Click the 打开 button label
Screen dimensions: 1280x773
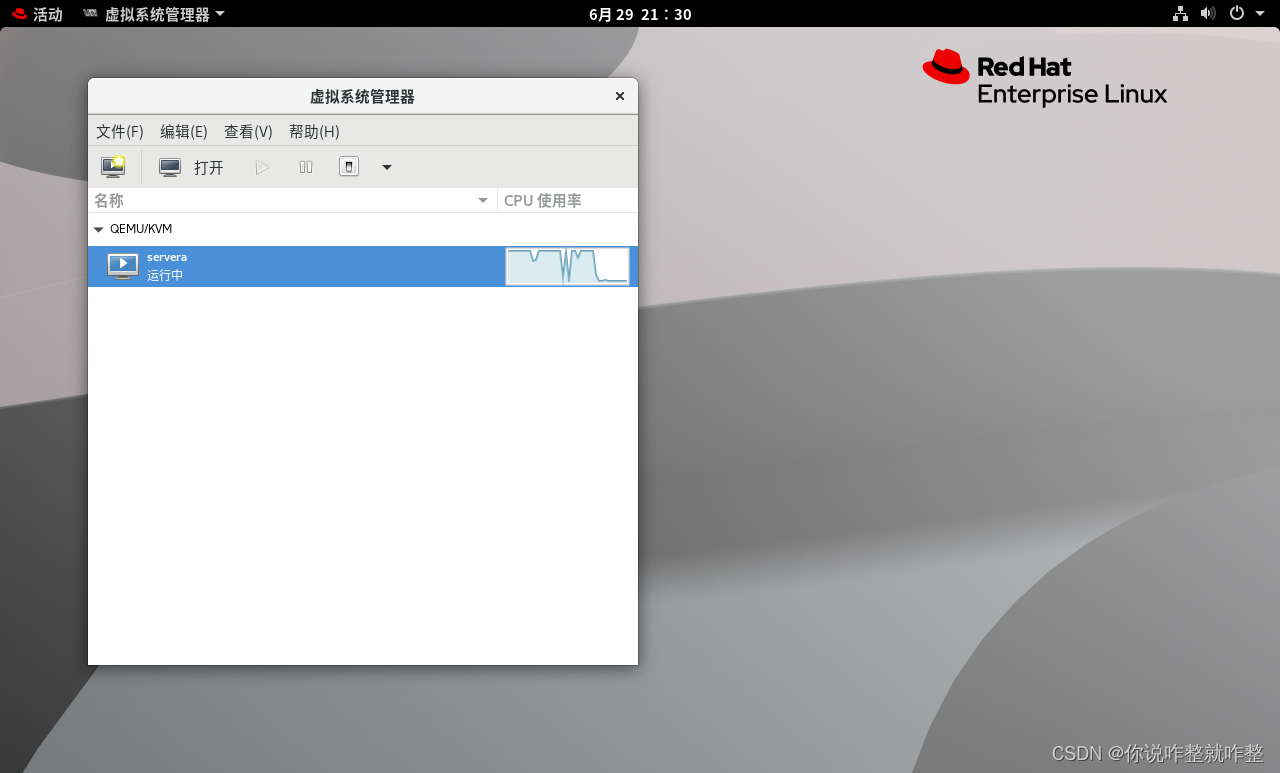pyautogui.click(x=209, y=167)
